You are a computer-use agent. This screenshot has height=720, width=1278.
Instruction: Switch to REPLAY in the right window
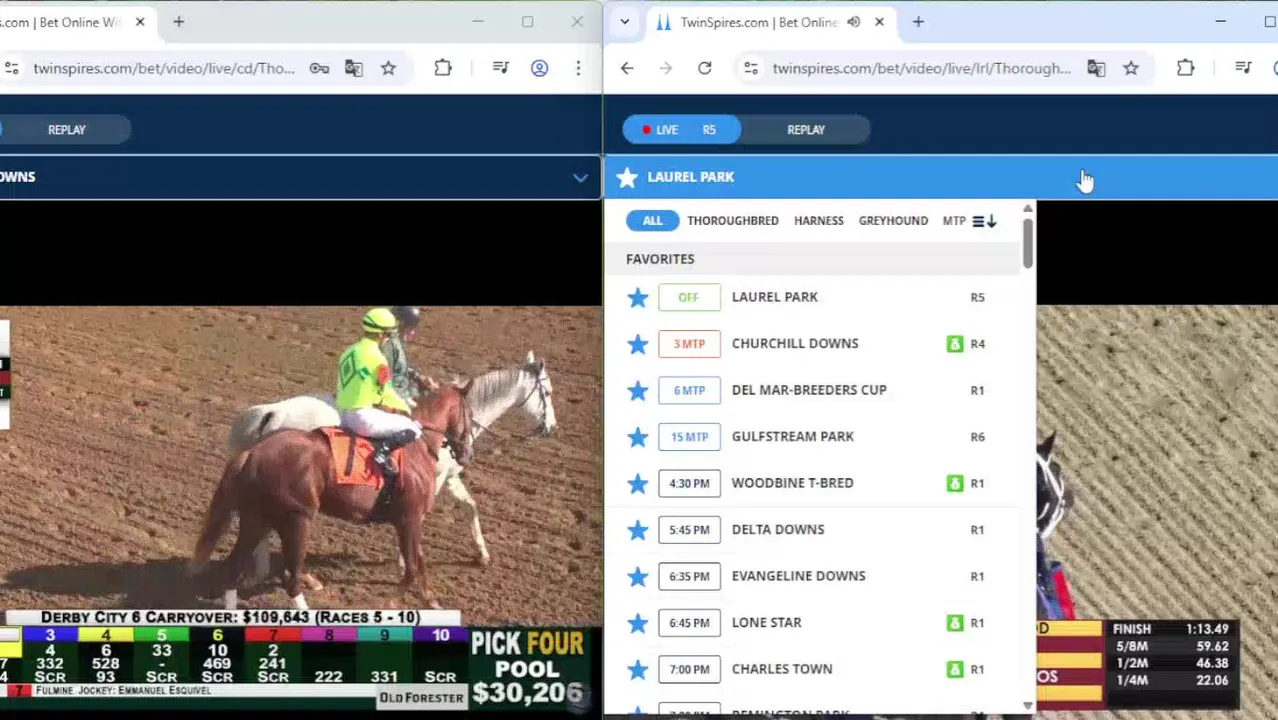pyautogui.click(x=806, y=130)
